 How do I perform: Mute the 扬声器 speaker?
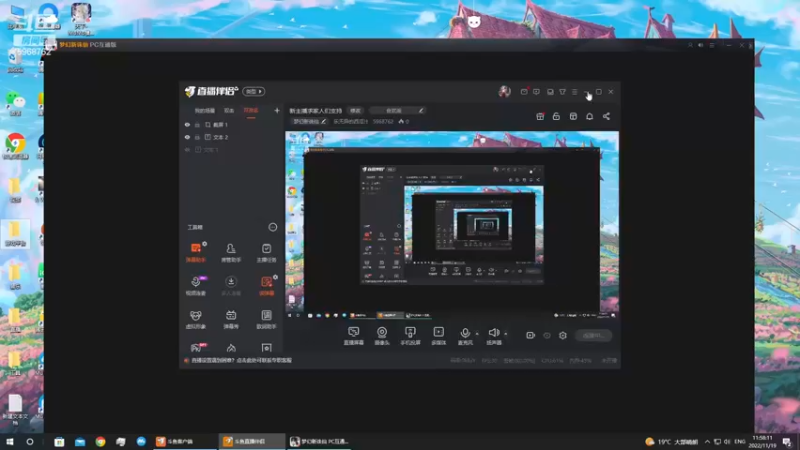[493, 336]
